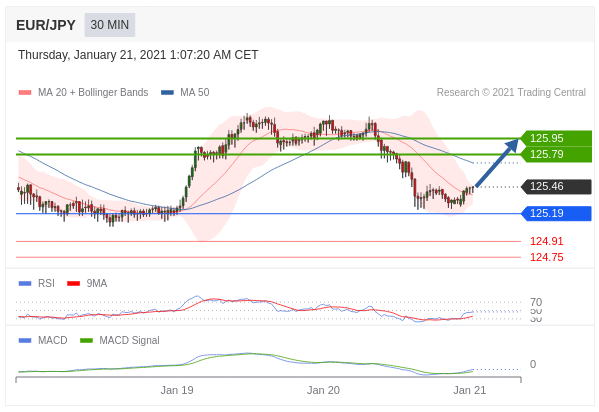Click the Jan 19 date axis label

[177, 390]
